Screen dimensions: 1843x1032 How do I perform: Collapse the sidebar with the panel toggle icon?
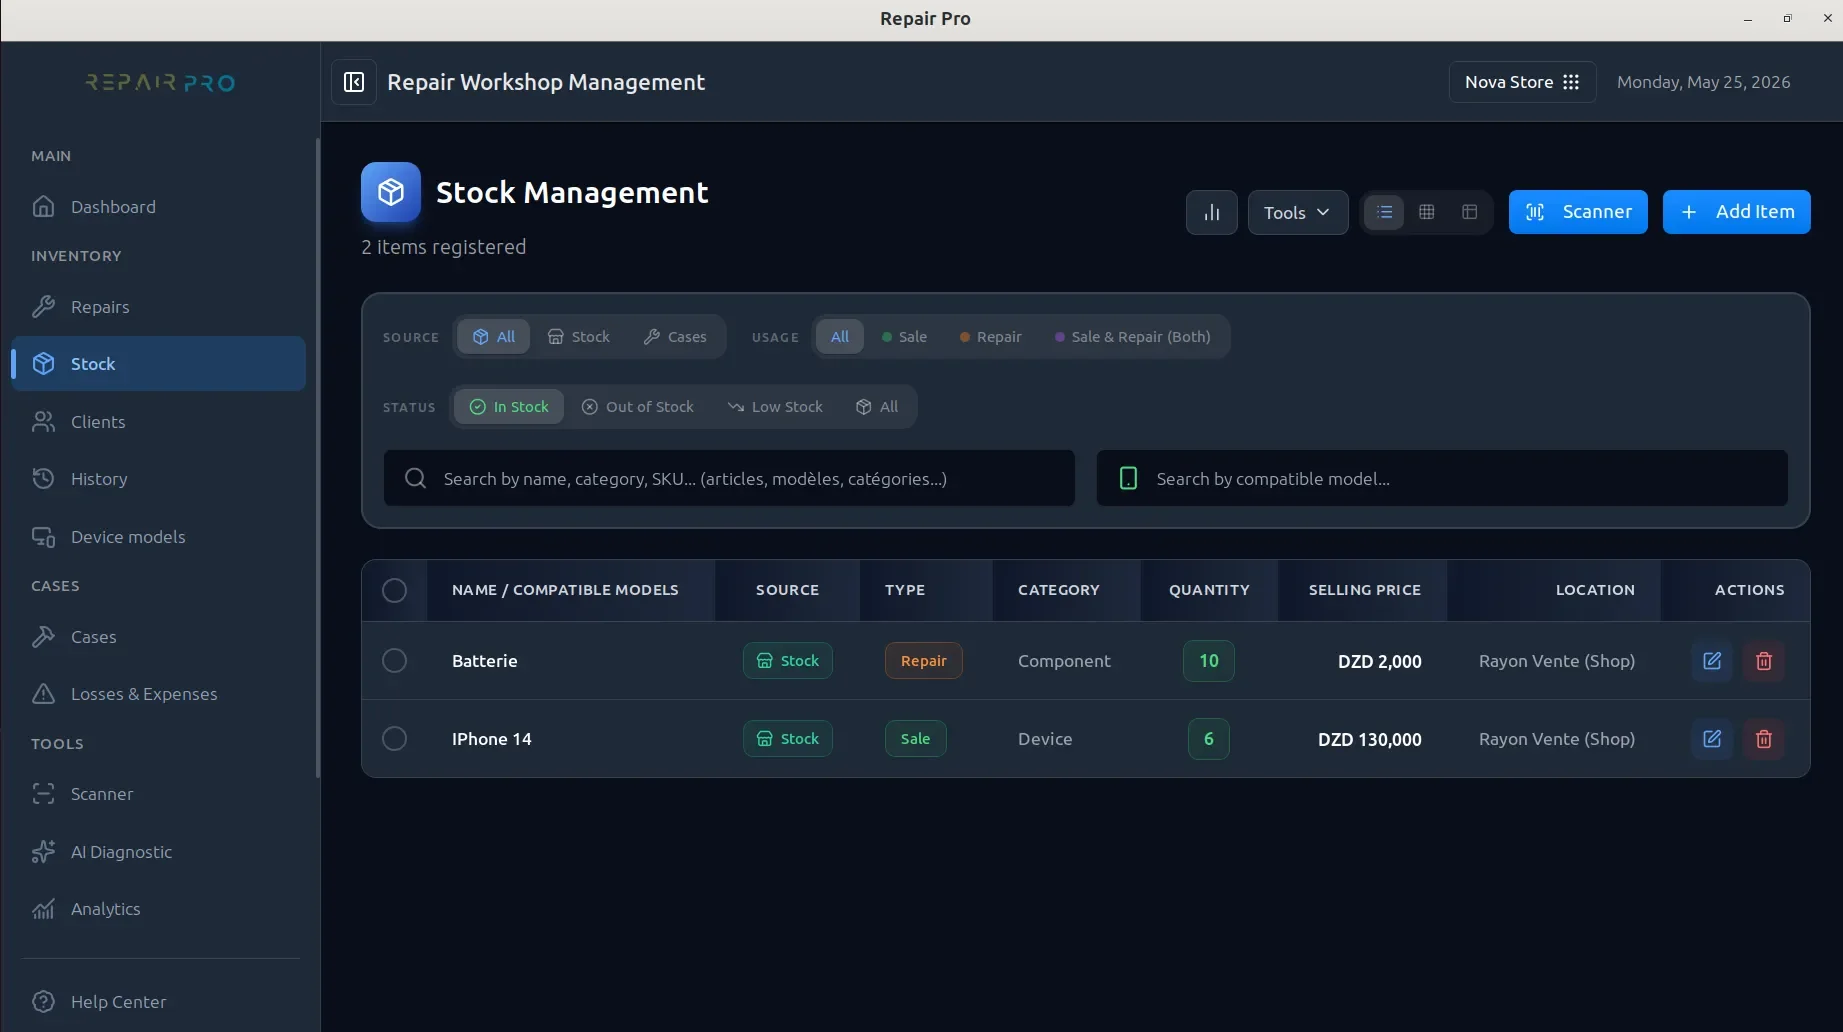pyautogui.click(x=354, y=82)
